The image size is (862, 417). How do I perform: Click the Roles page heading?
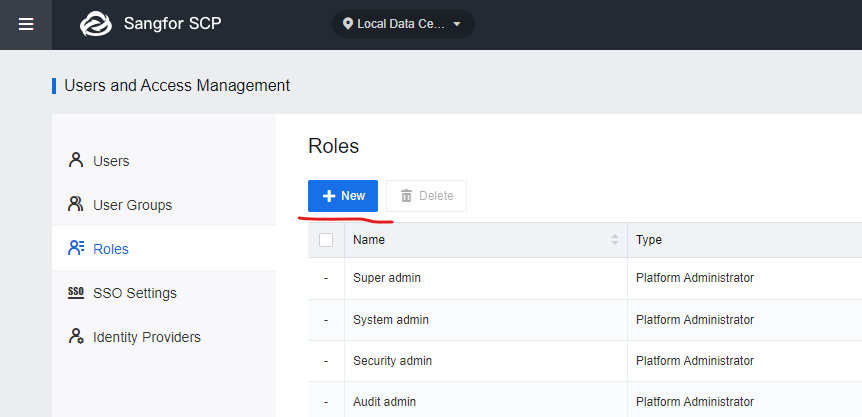(x=334, y=146)
